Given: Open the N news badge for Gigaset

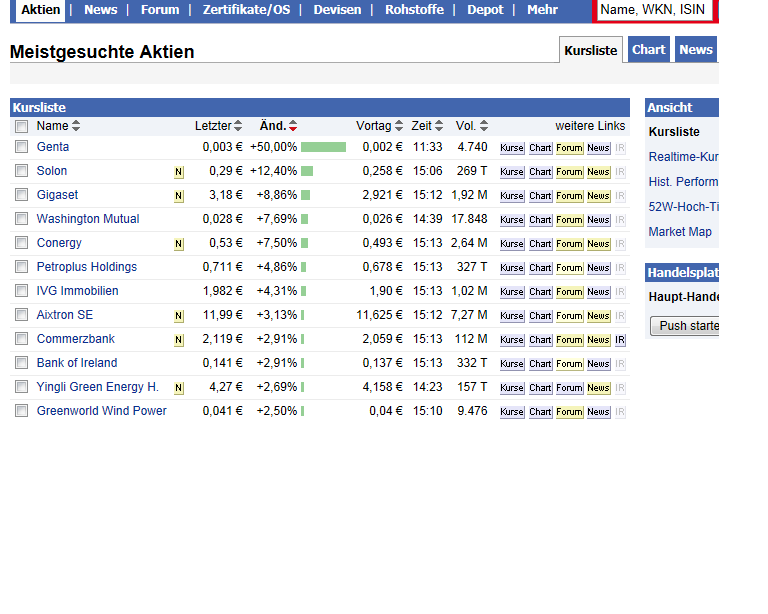Looking at the screenshot, I should 179,196.
